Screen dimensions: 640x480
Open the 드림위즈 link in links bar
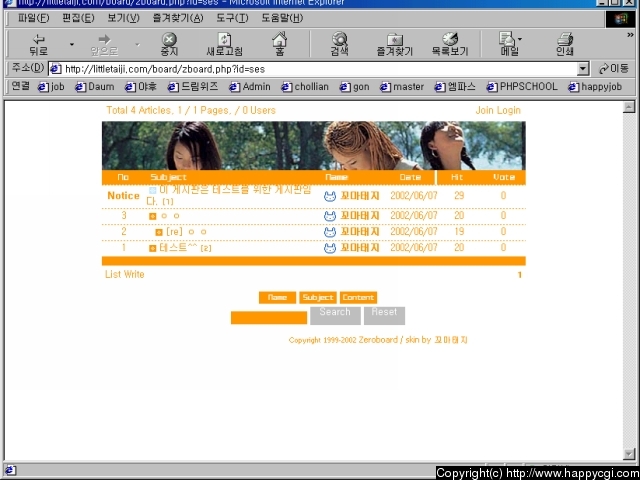pos(193,87)
